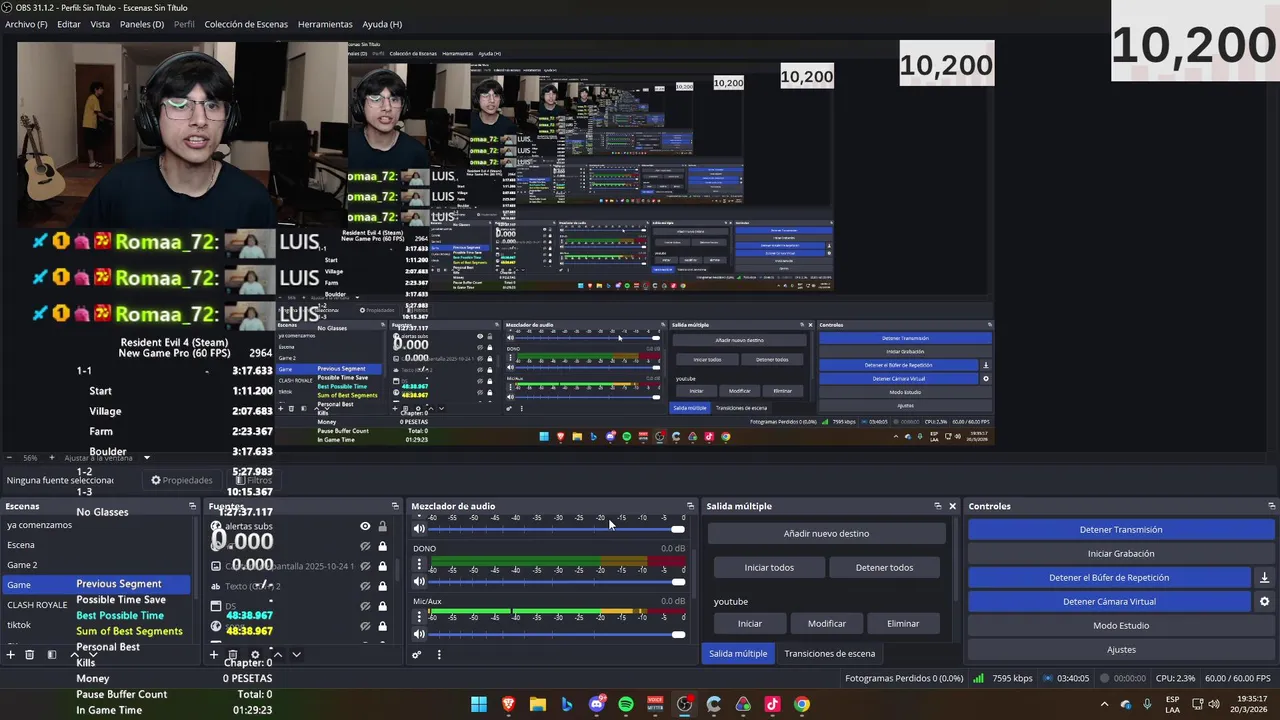Remove the selected source with the trash icon

(233, 655)
